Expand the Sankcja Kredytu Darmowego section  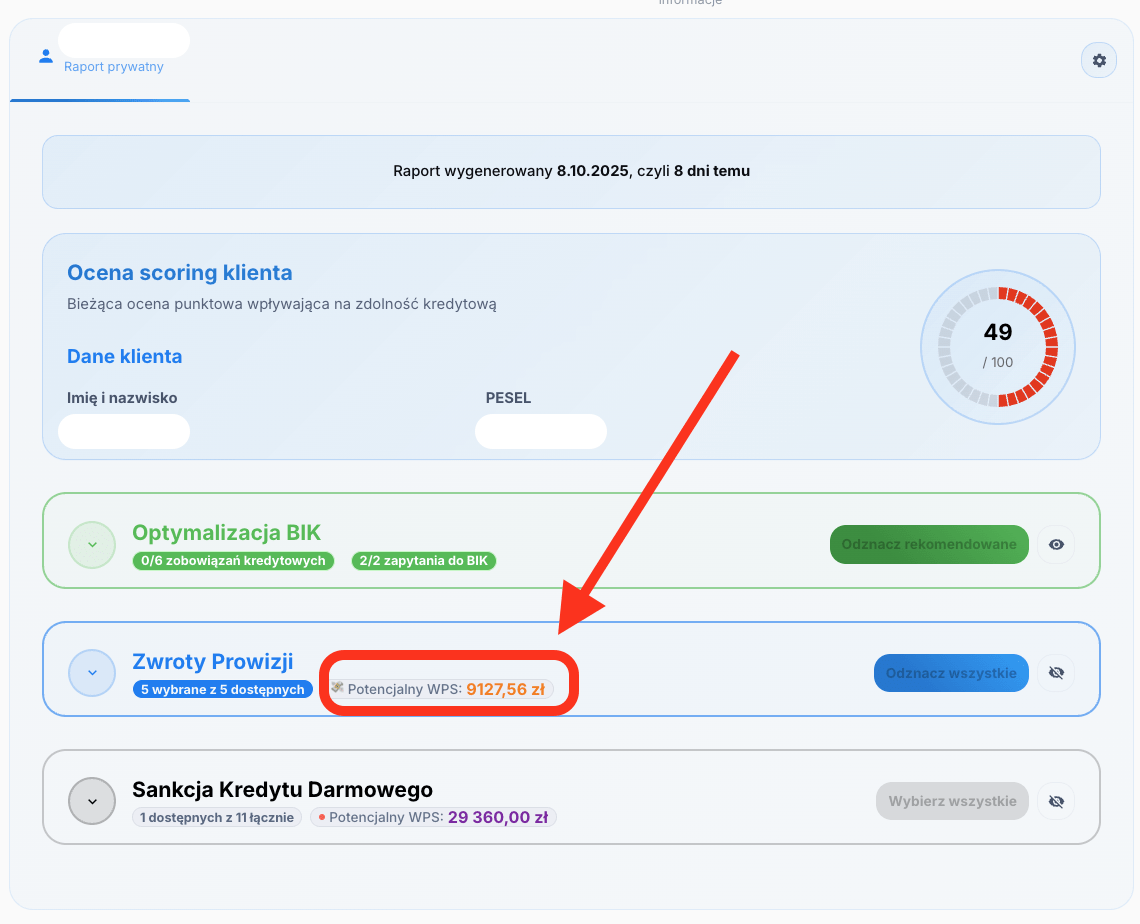pos(92,801)
